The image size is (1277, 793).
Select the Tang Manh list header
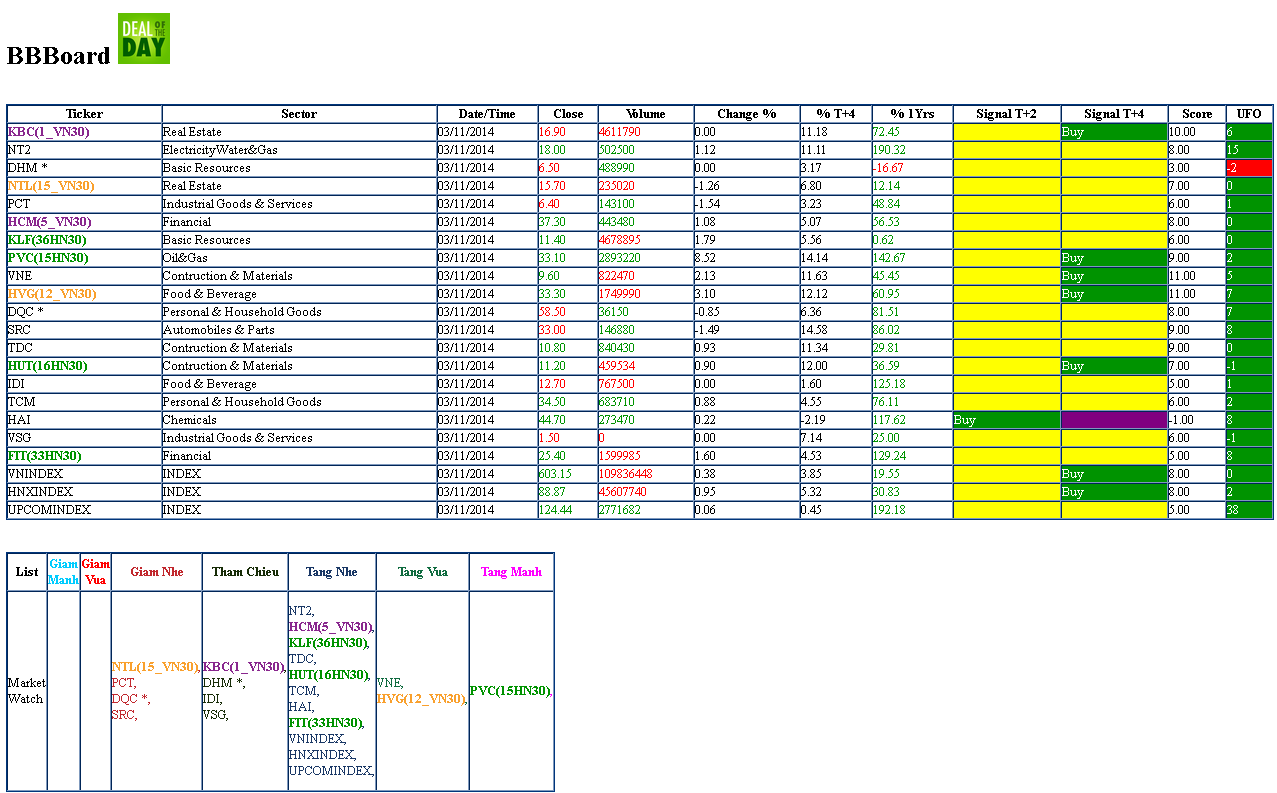click(511, 572)
